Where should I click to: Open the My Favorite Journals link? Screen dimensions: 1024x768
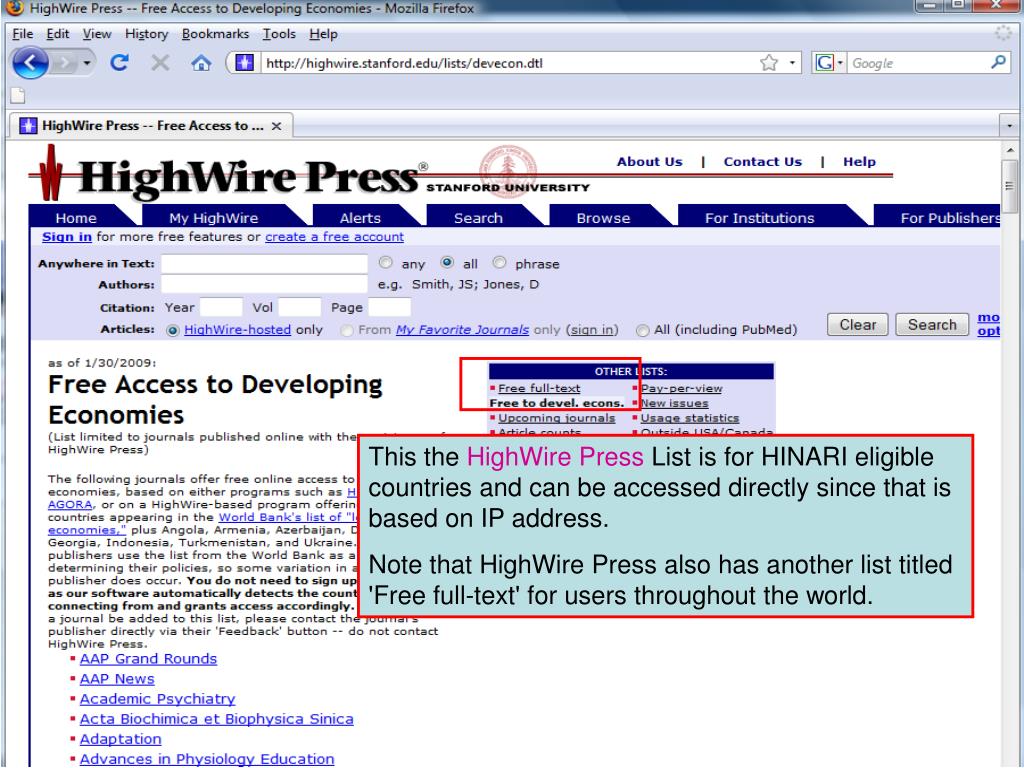(462, 330)
